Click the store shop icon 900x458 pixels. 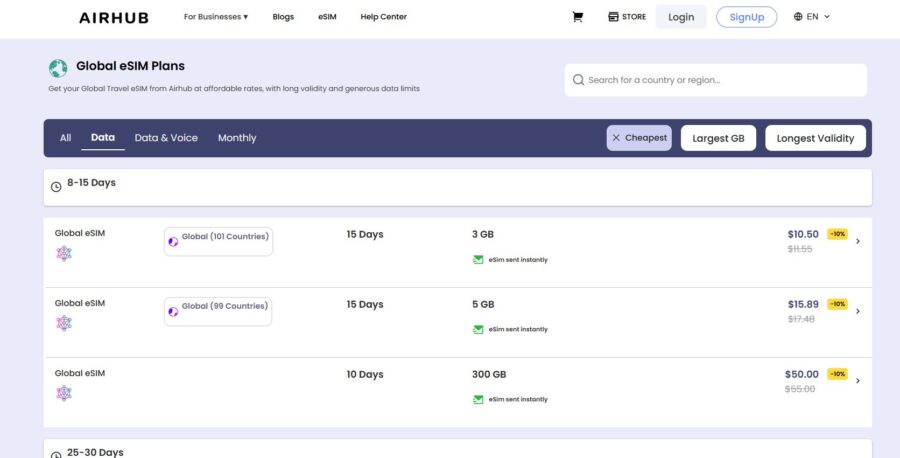pyautogui.click(x=613, y=17)
